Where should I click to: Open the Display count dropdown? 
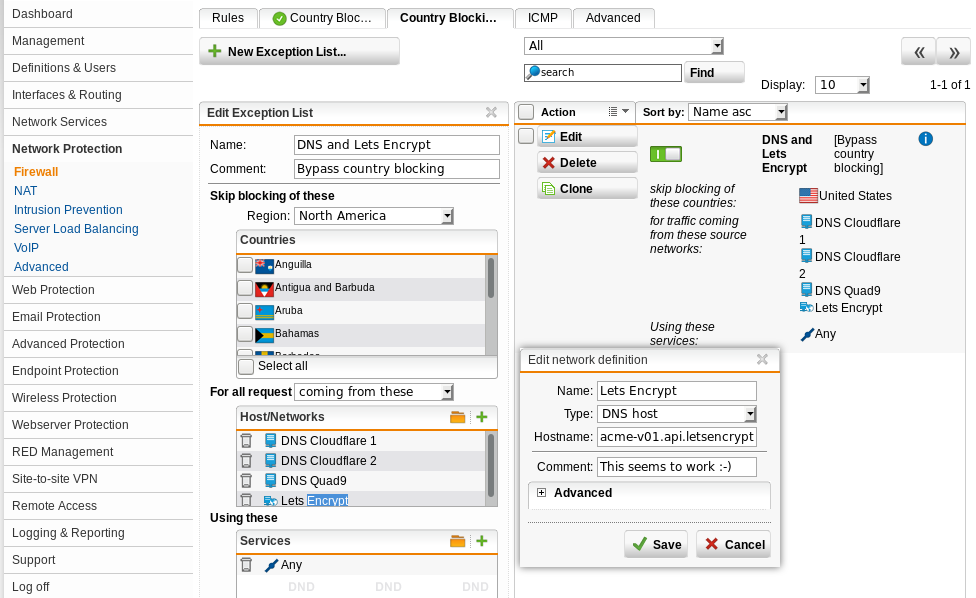(x=842, y=85)
